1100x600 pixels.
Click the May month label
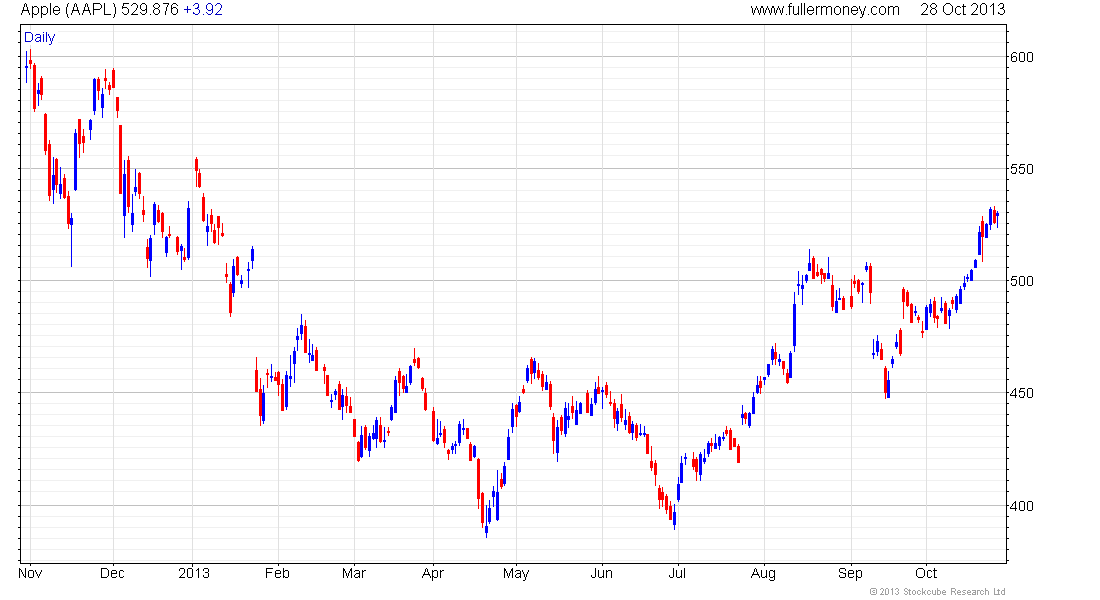516,574
